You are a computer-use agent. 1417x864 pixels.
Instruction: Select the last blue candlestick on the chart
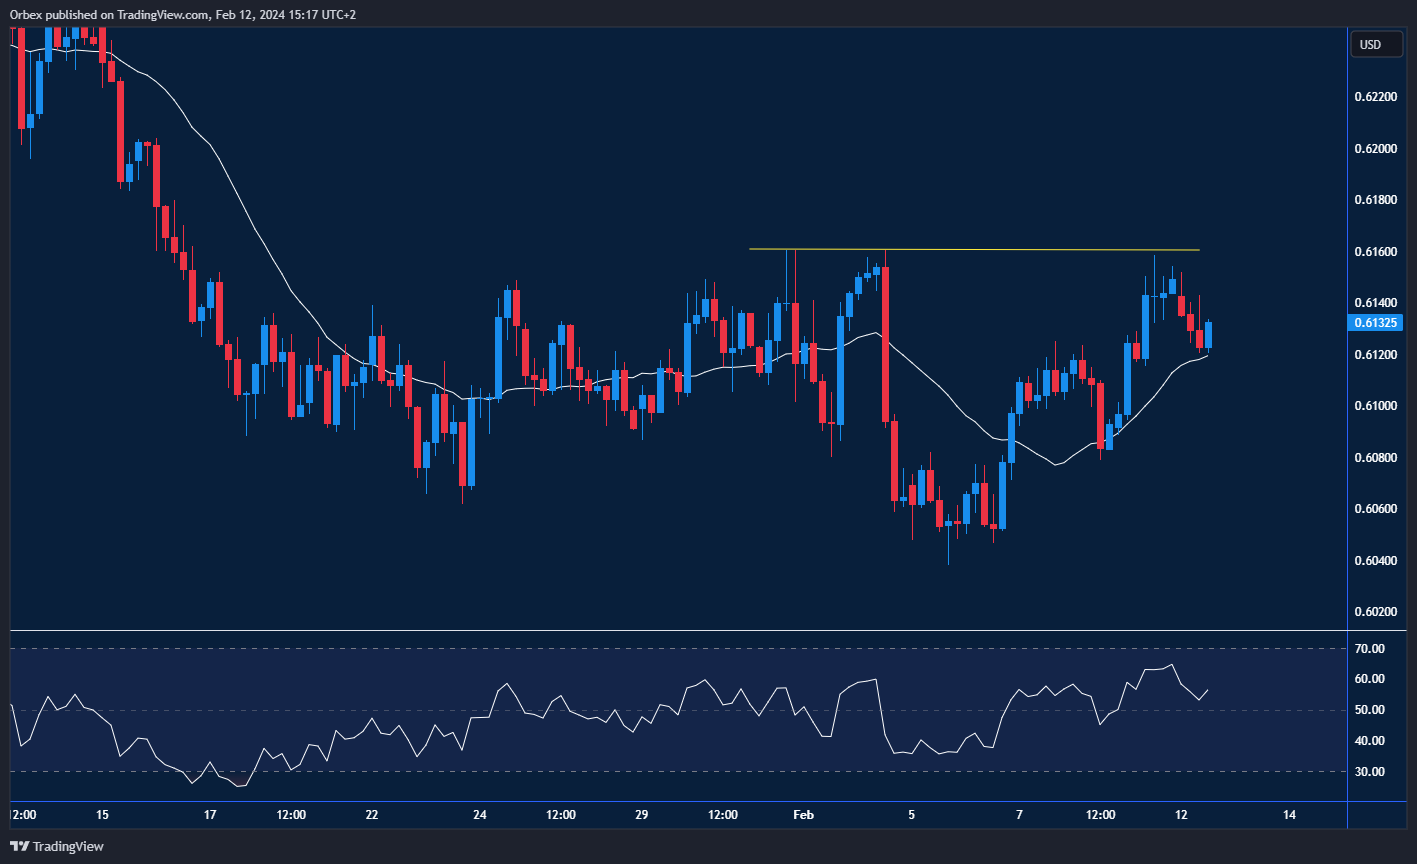(x=1207, y=335)
